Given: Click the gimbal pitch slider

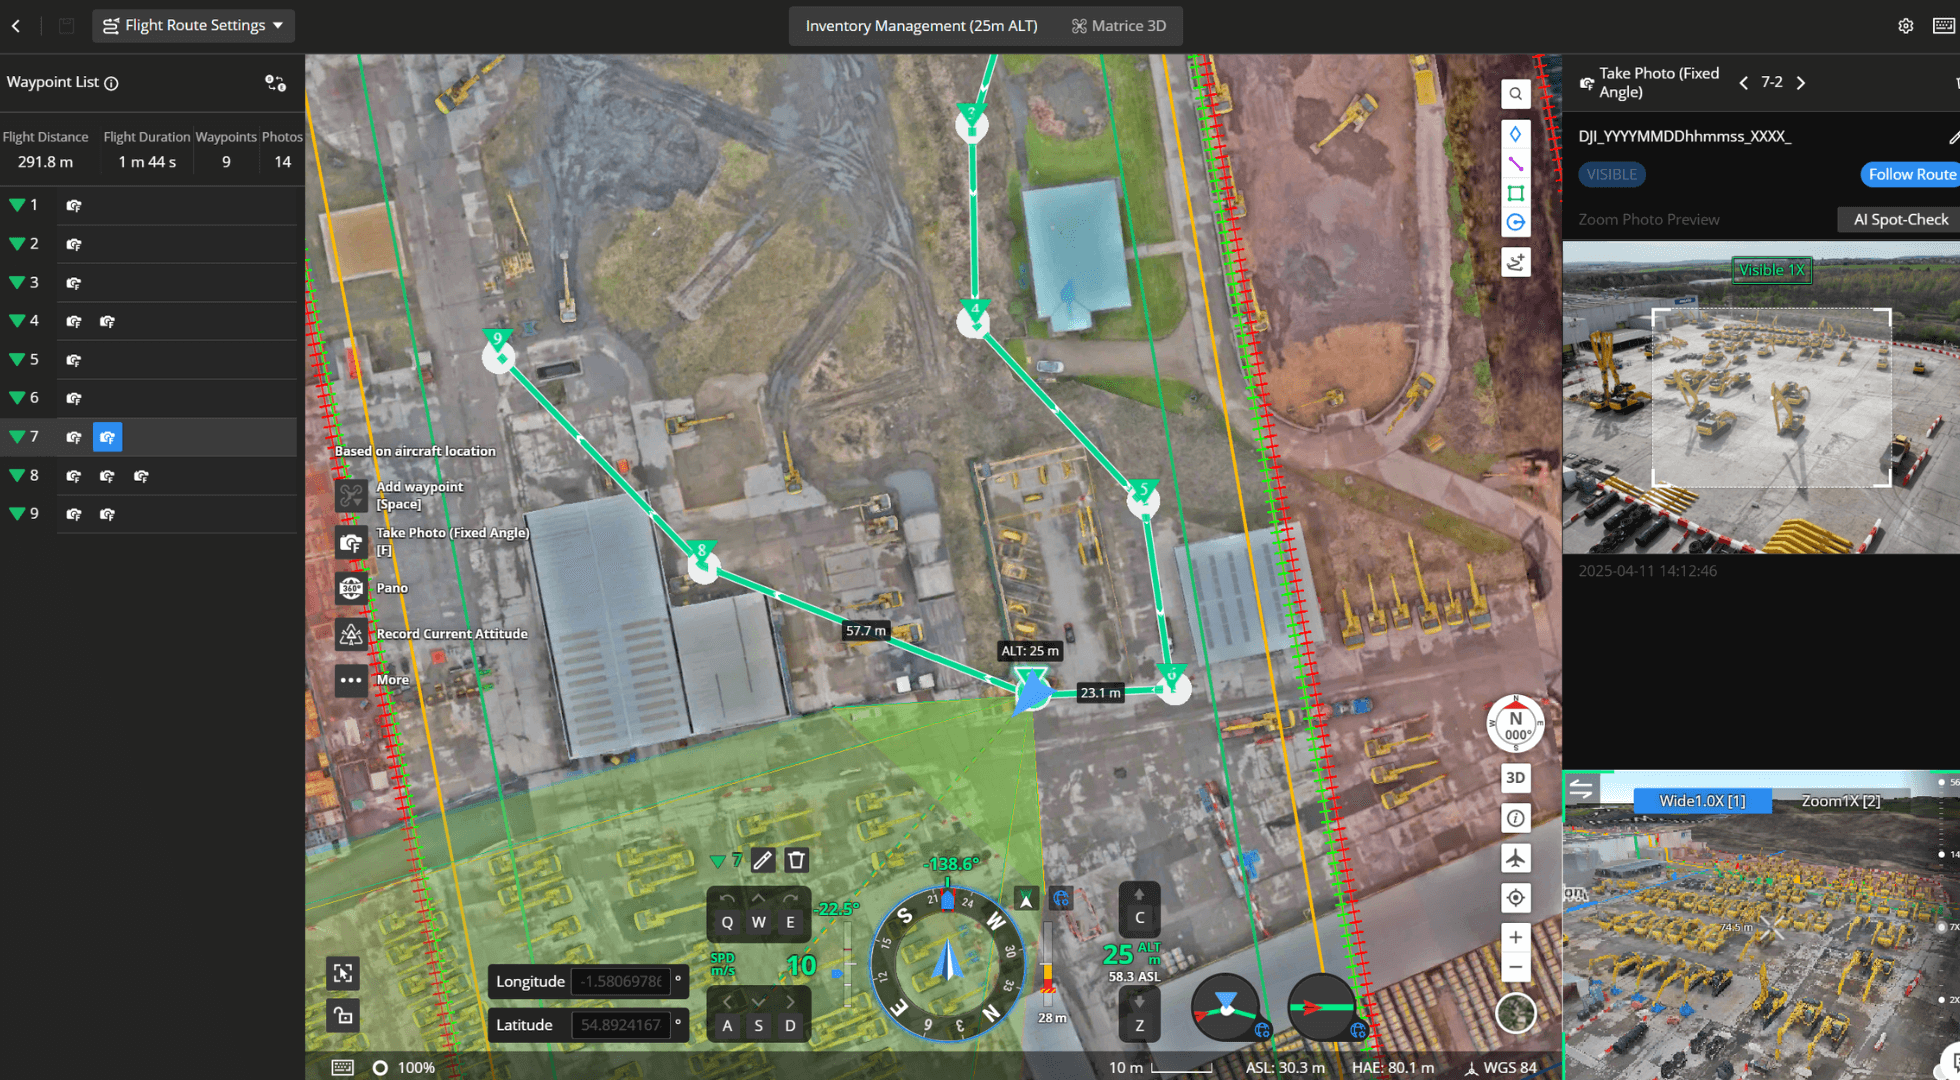Looking at the screenshot, I should tap(847, 965).
